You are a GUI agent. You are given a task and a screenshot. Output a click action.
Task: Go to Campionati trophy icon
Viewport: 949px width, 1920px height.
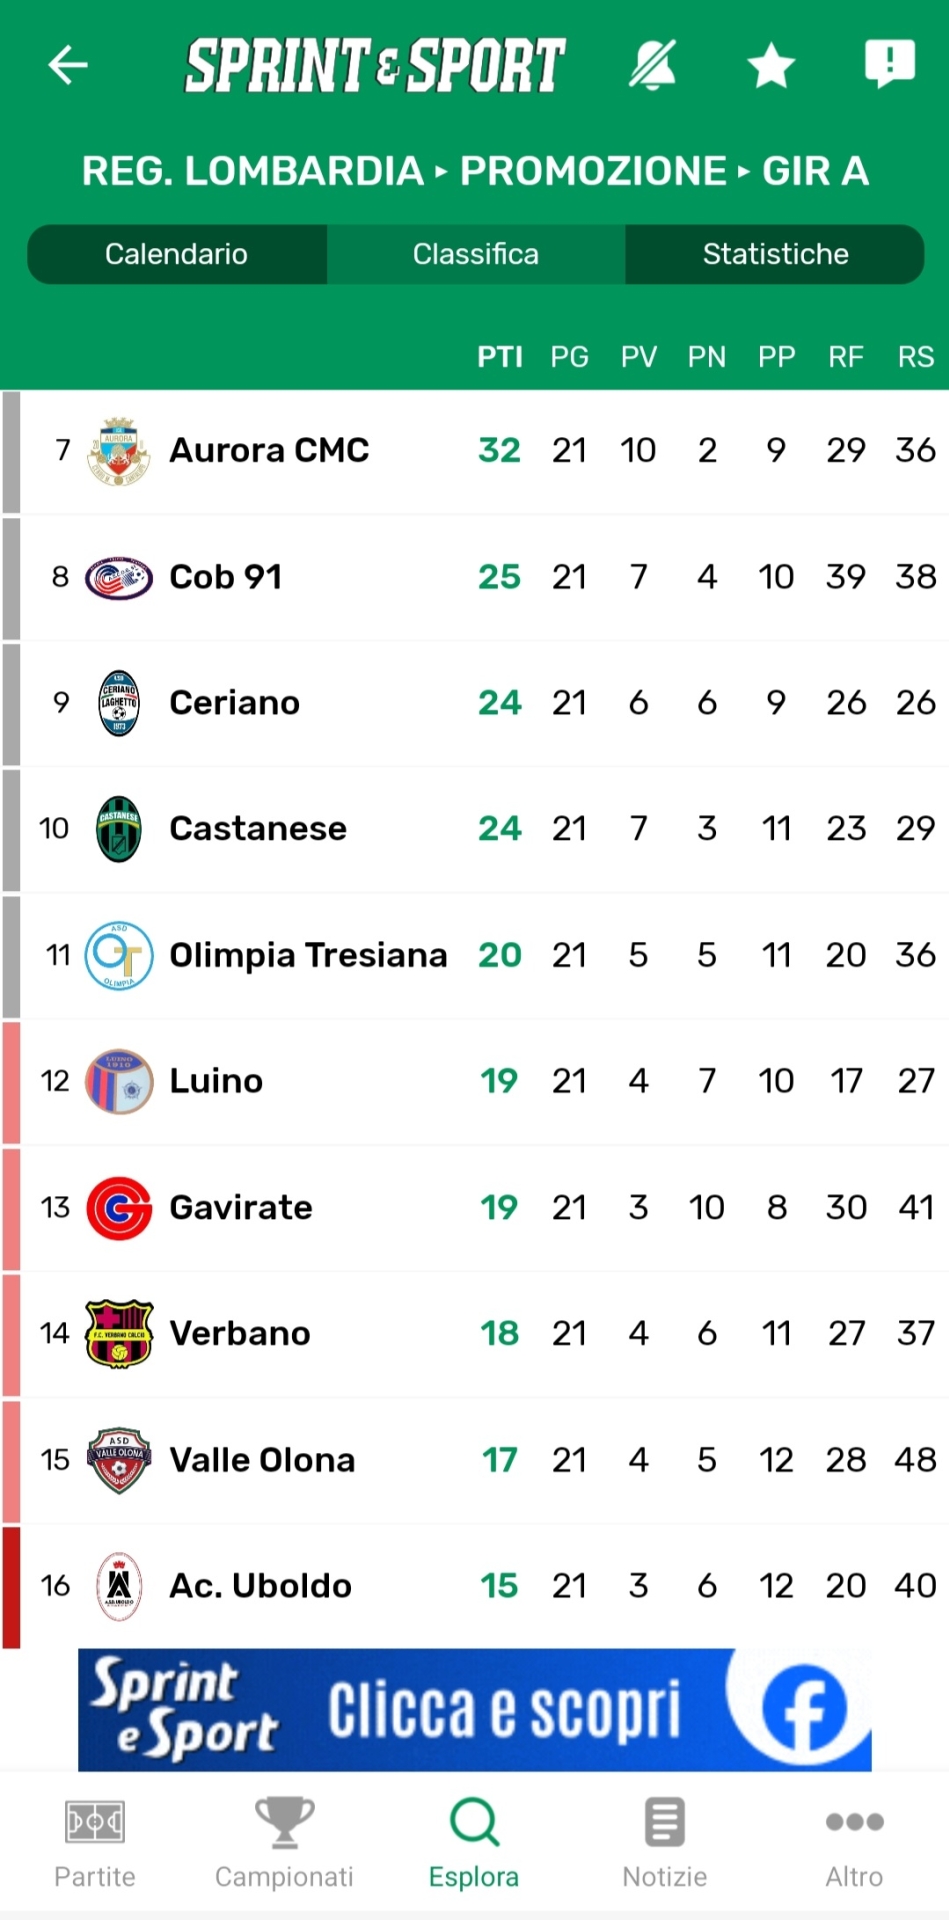(284, 1843)
